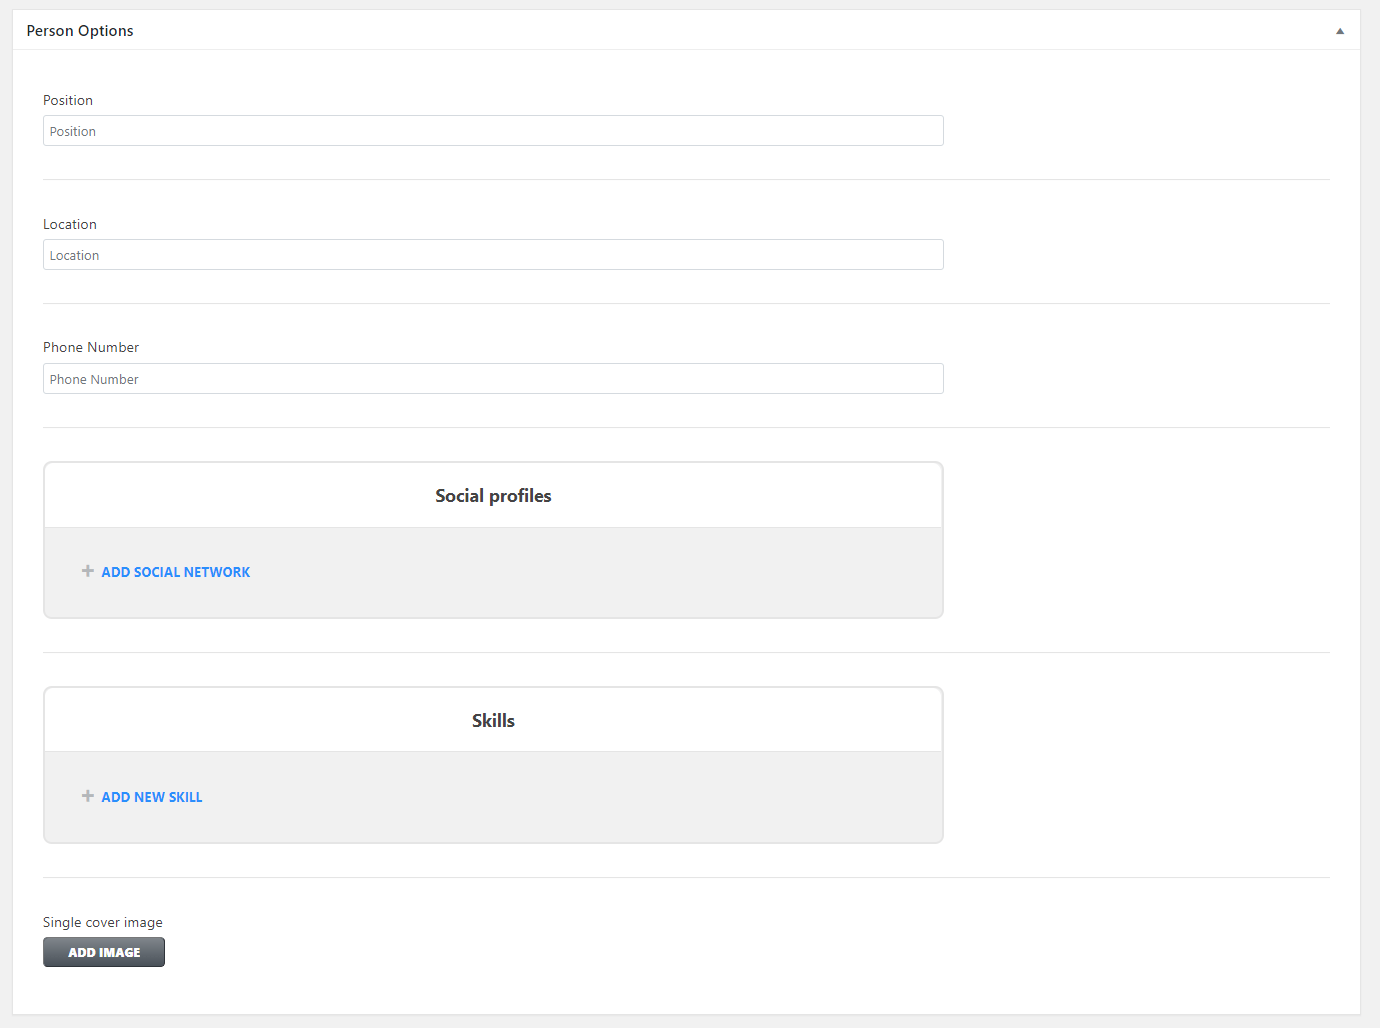
Task: Click the plus icon beside Add Social Network
Action: click(x=88, y=571)
